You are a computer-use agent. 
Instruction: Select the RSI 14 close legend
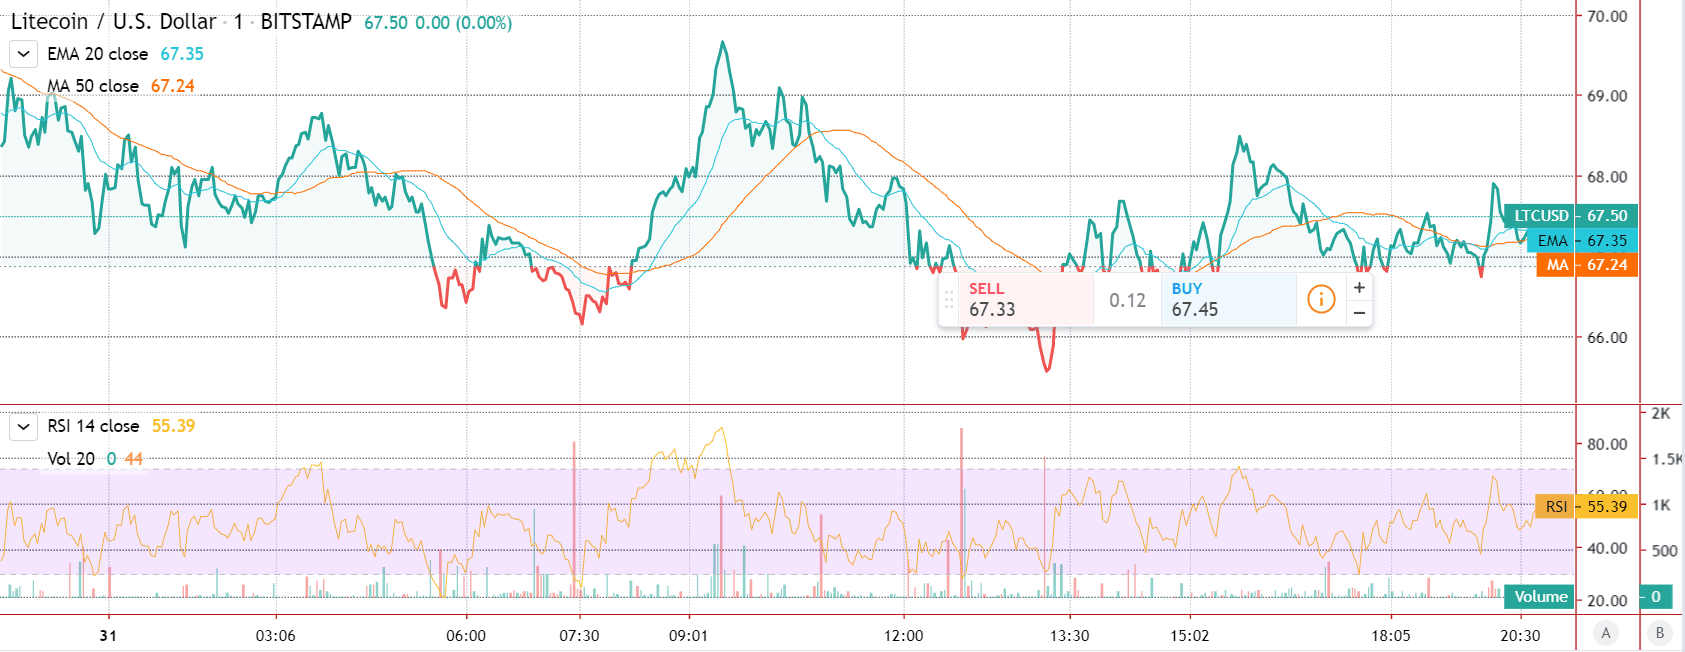(93, 426)
